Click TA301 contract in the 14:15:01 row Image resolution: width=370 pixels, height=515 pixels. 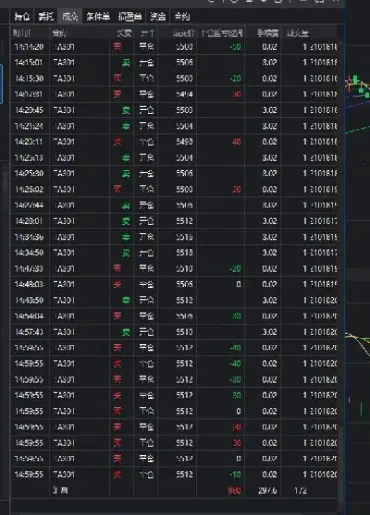coord(64,62)
